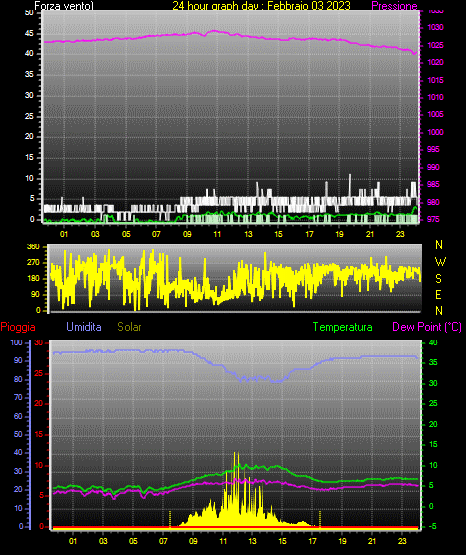Click the humidity minimum near hour 15

coord(278,381)
